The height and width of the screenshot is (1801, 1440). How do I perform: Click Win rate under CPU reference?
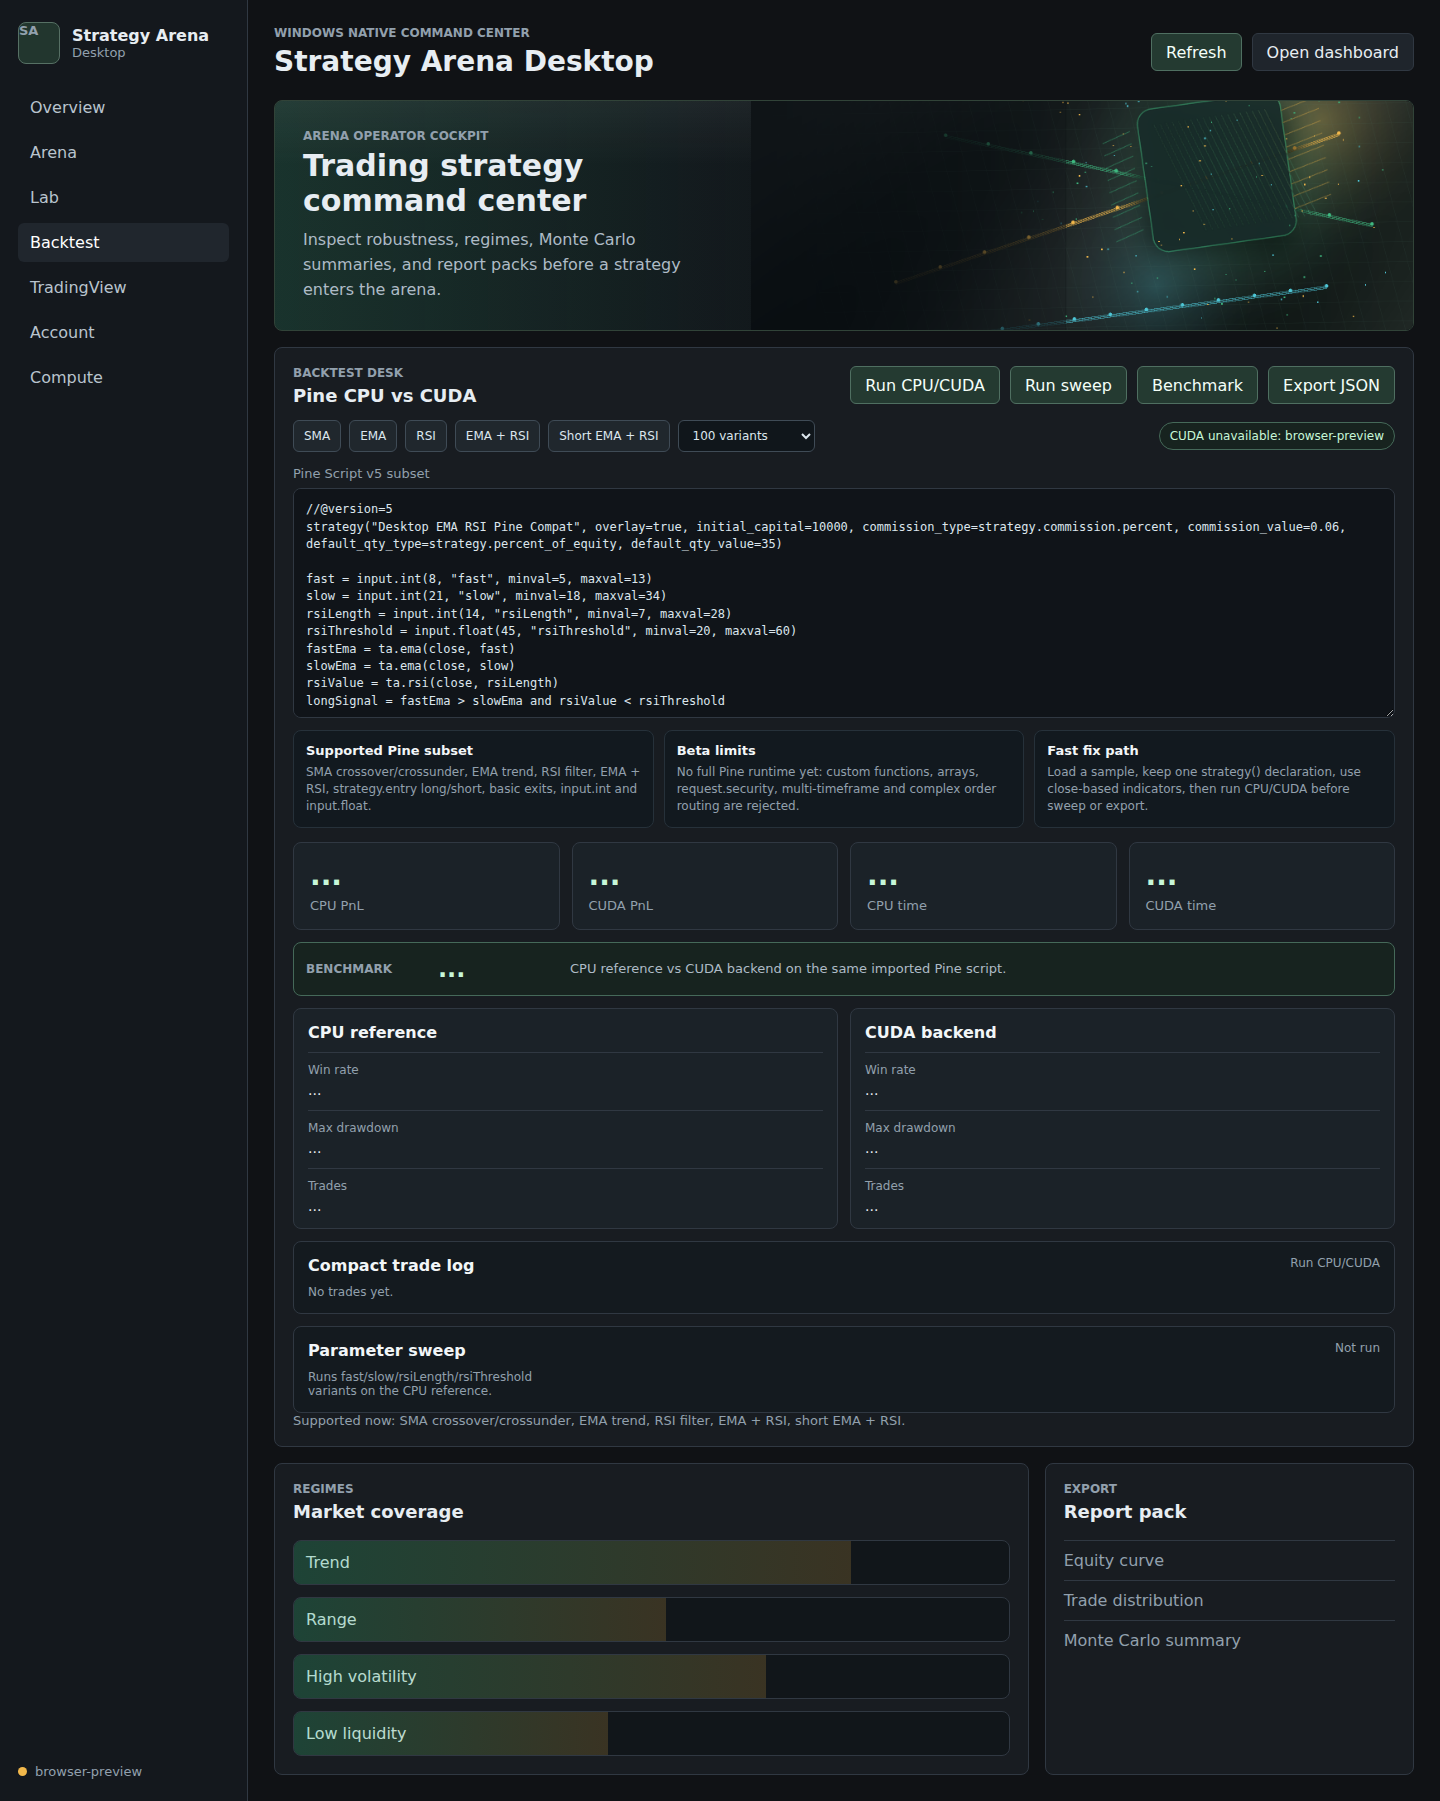(x=333, y=1070)
